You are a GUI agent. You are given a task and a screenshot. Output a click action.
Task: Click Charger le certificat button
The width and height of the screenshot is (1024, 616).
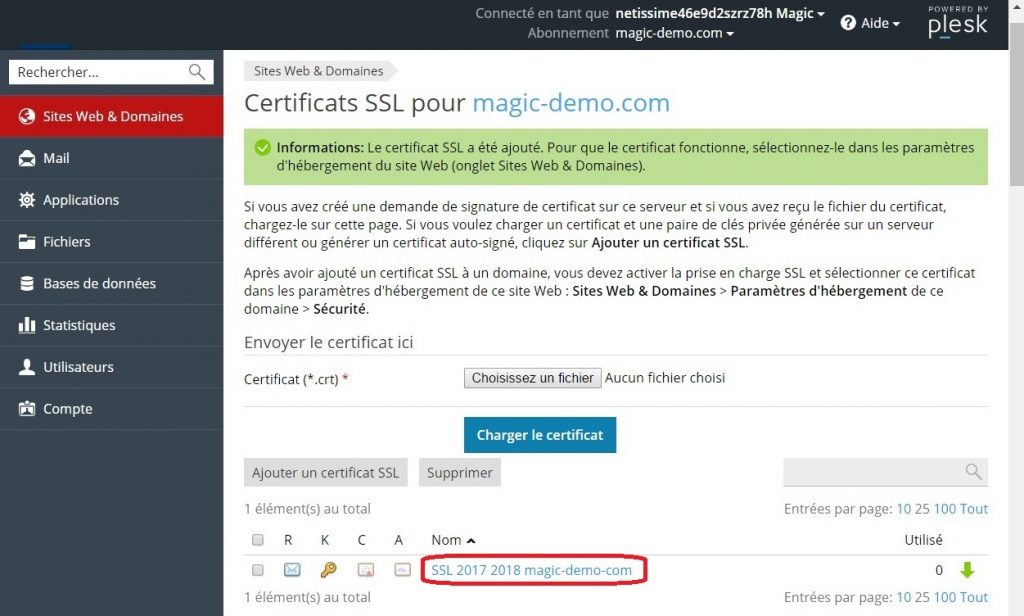pyautogui.click(x=540, y=435)
